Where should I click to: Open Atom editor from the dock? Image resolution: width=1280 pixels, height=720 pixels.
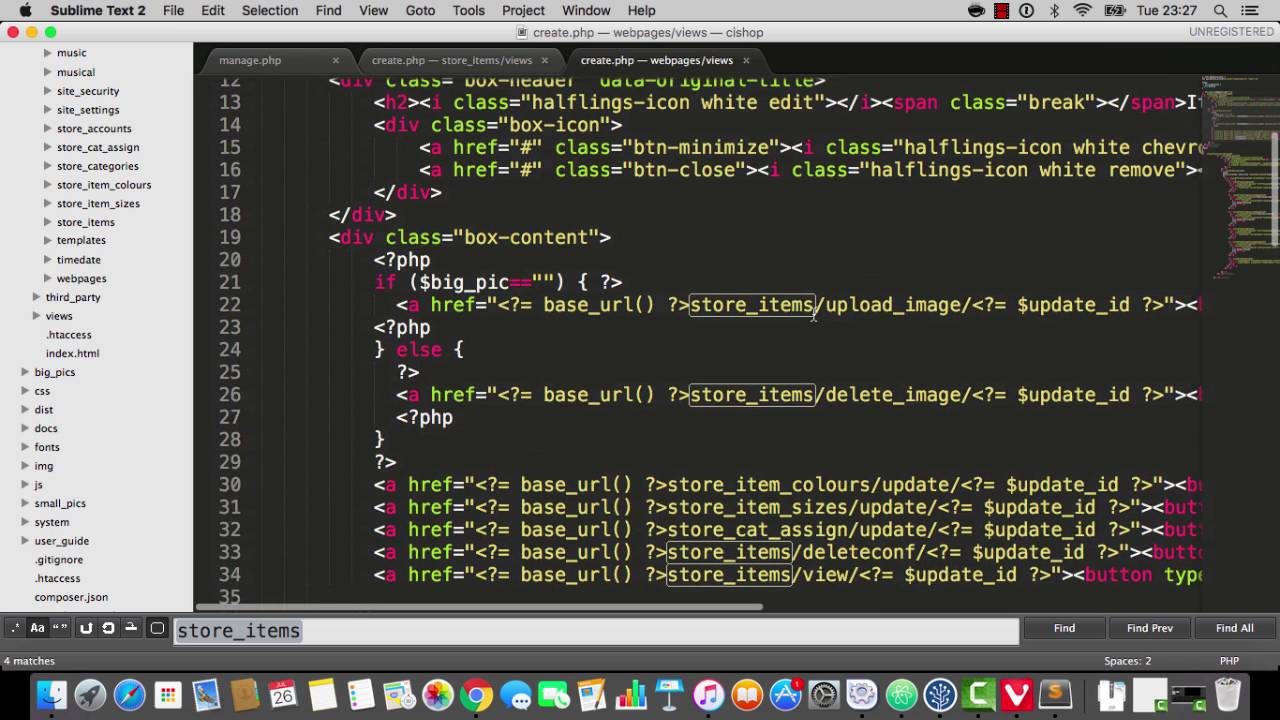[901, 694]
